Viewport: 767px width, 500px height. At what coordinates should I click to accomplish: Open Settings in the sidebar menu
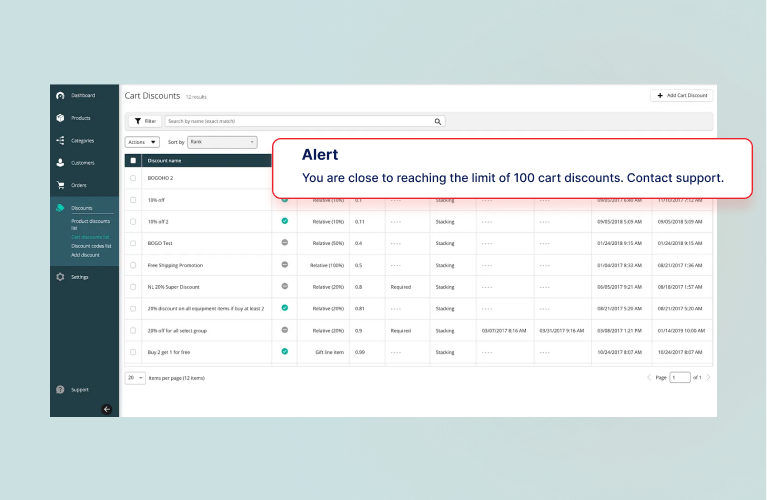click(80, 277)
